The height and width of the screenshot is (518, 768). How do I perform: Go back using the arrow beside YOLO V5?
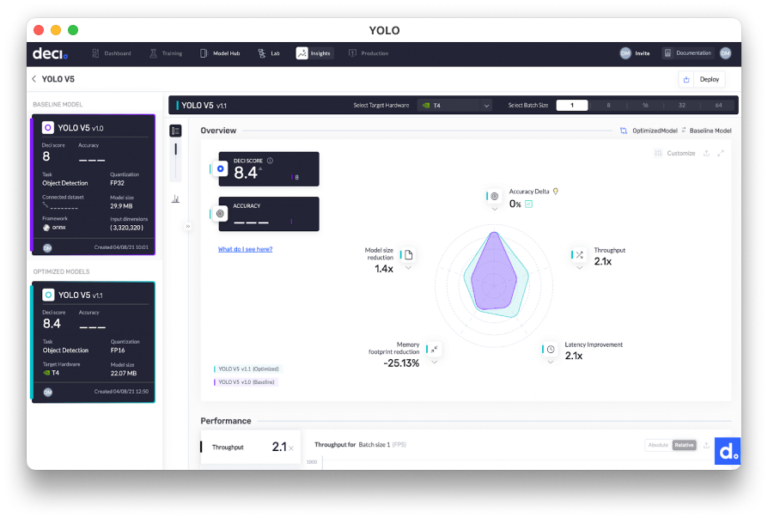(x=34, y=79)
